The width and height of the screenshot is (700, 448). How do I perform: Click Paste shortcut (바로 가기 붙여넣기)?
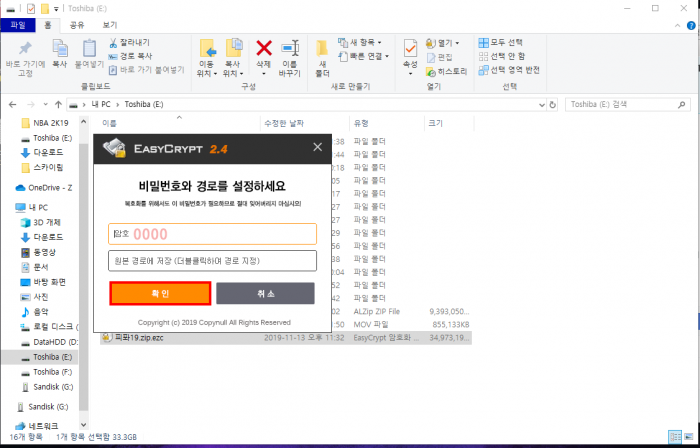pos(147,70)
